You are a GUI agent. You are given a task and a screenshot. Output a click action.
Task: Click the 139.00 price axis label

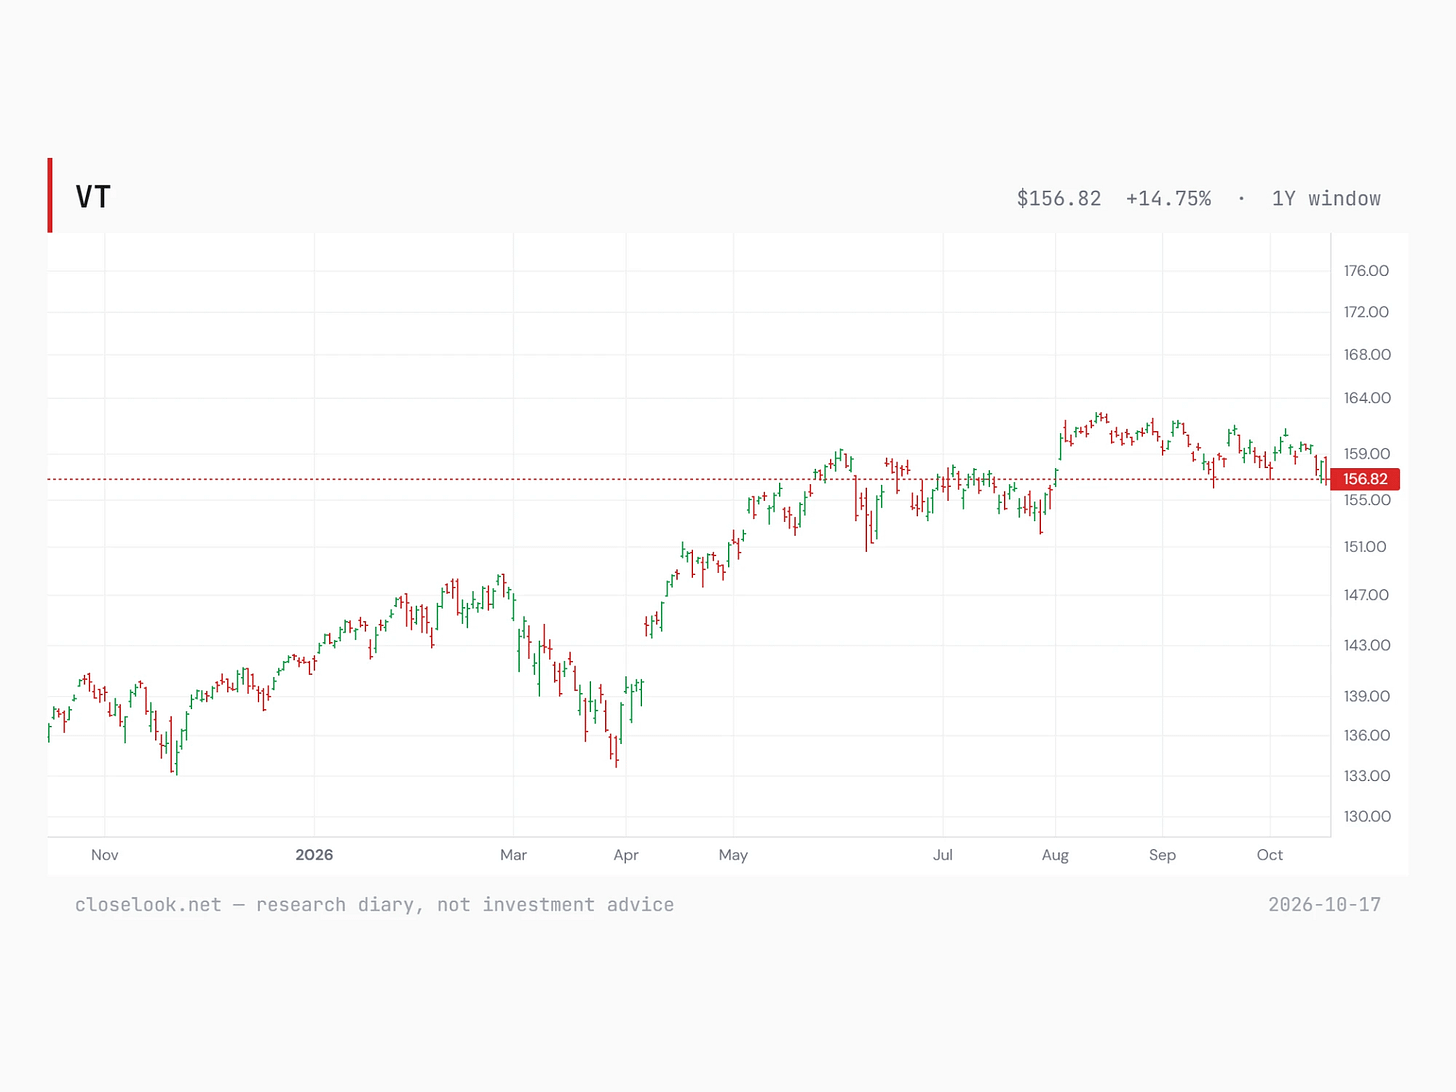coord(1366,696)
